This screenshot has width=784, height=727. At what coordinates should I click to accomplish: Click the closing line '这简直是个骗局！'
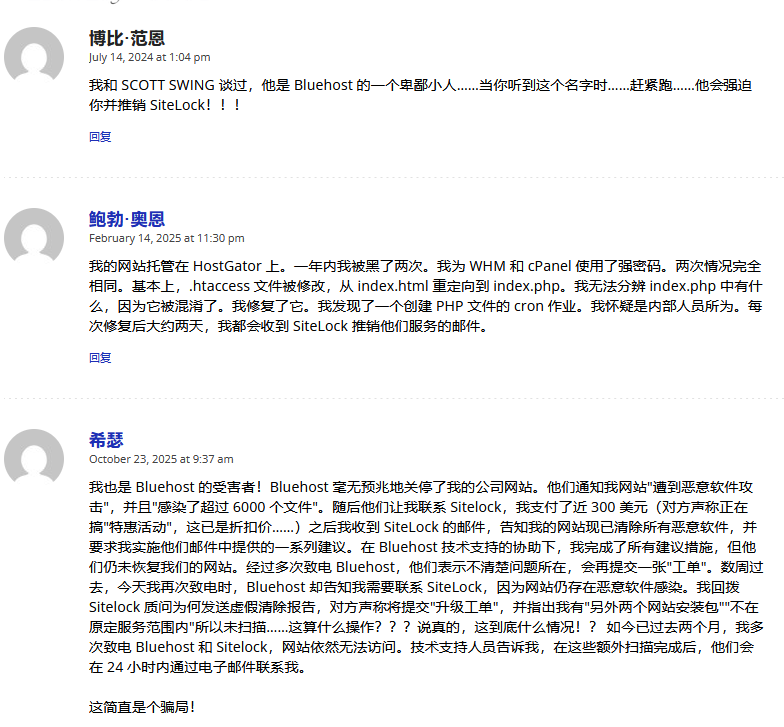[142, 707]
